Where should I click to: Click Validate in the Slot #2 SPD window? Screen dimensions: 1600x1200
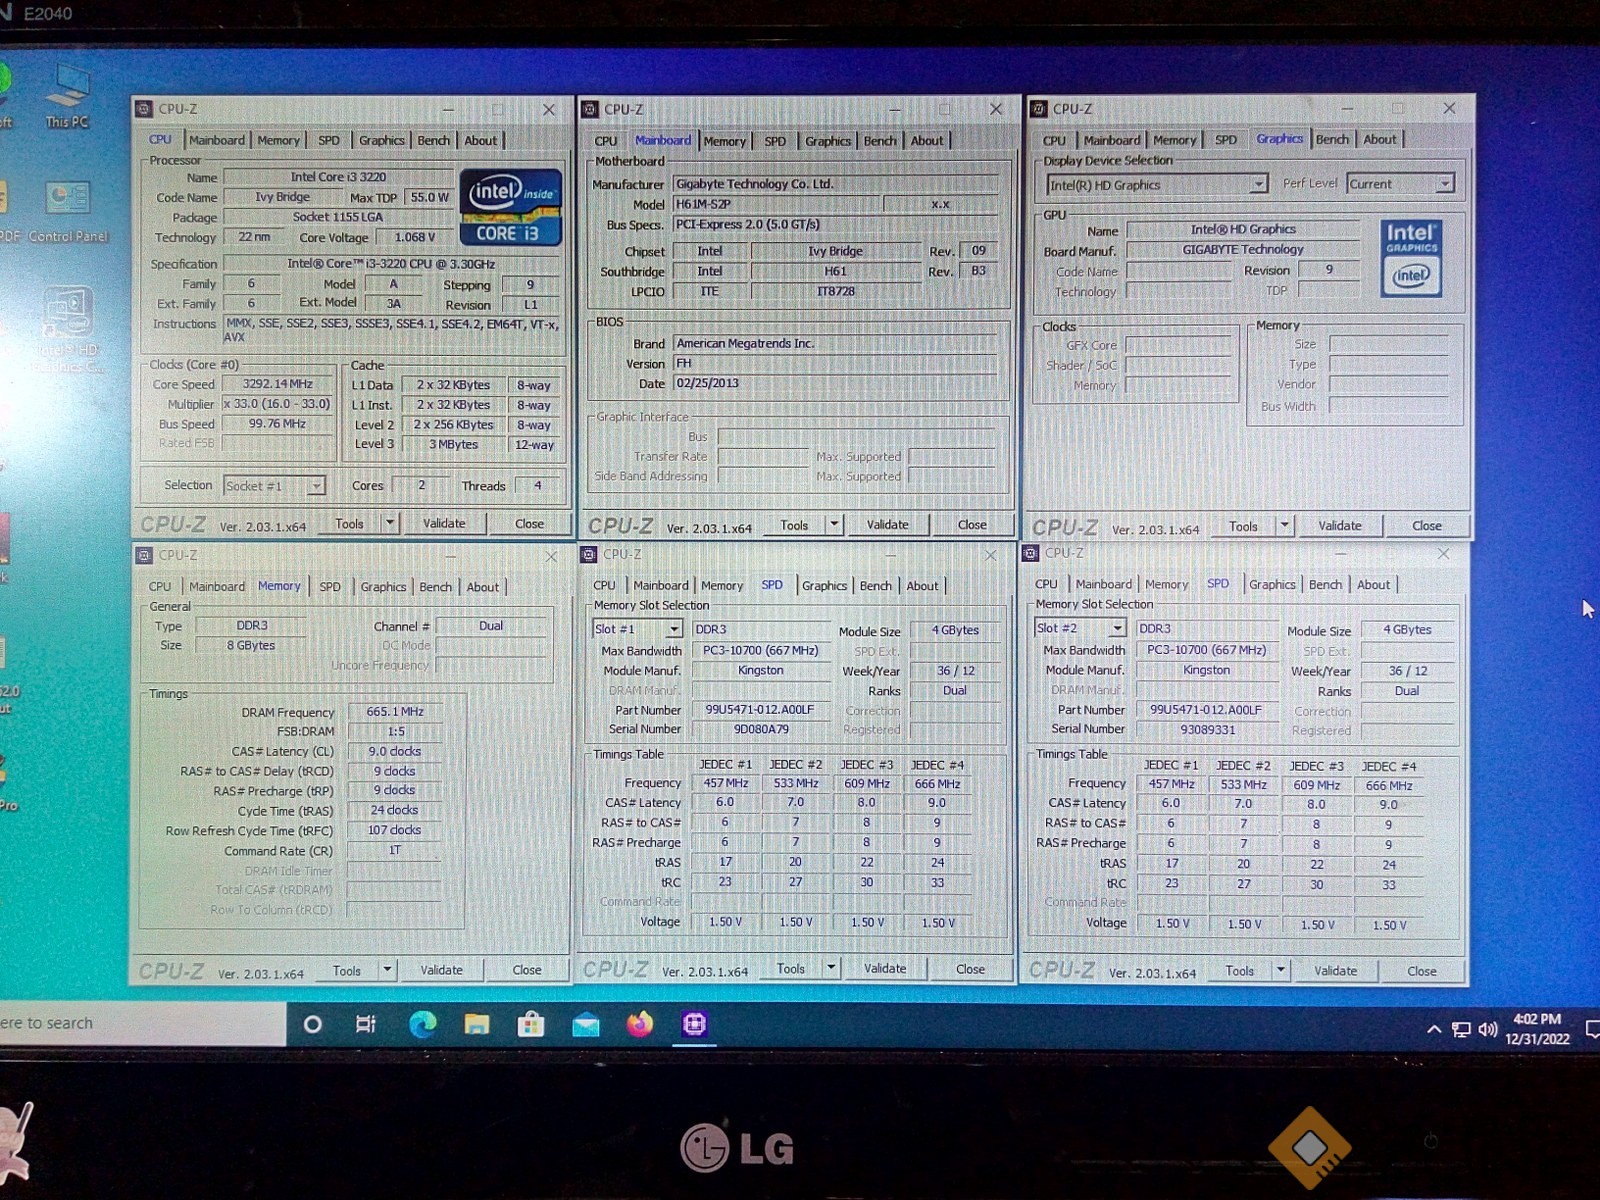coord(1335,971)
